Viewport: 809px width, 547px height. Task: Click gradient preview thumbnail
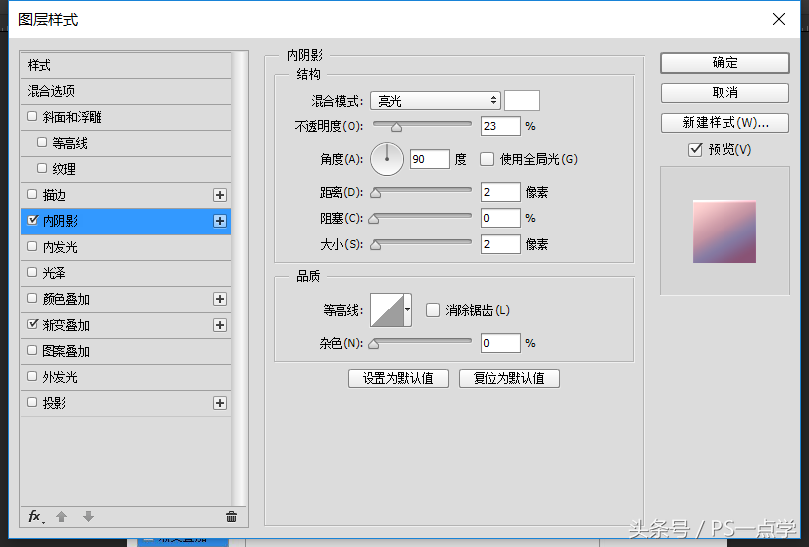coord(724,232)
